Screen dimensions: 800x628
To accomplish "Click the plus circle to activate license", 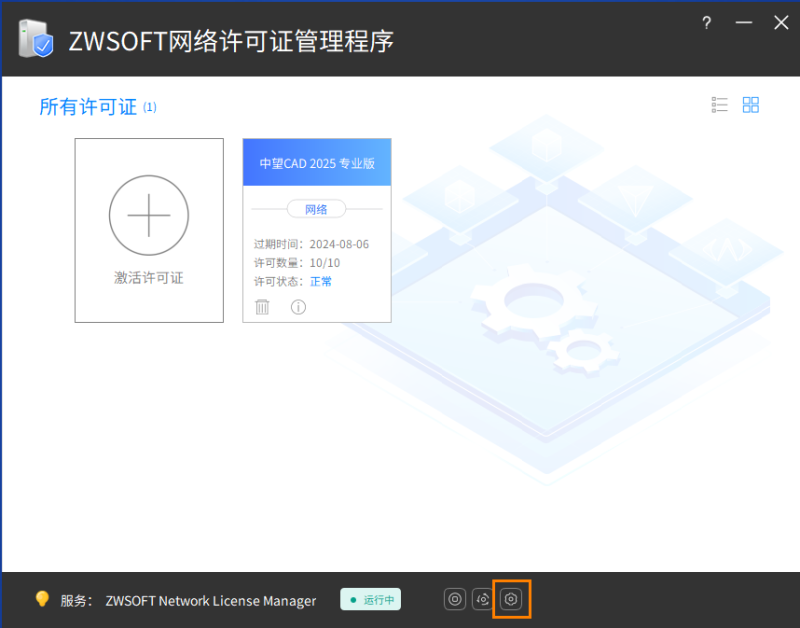I will (148, 214).
